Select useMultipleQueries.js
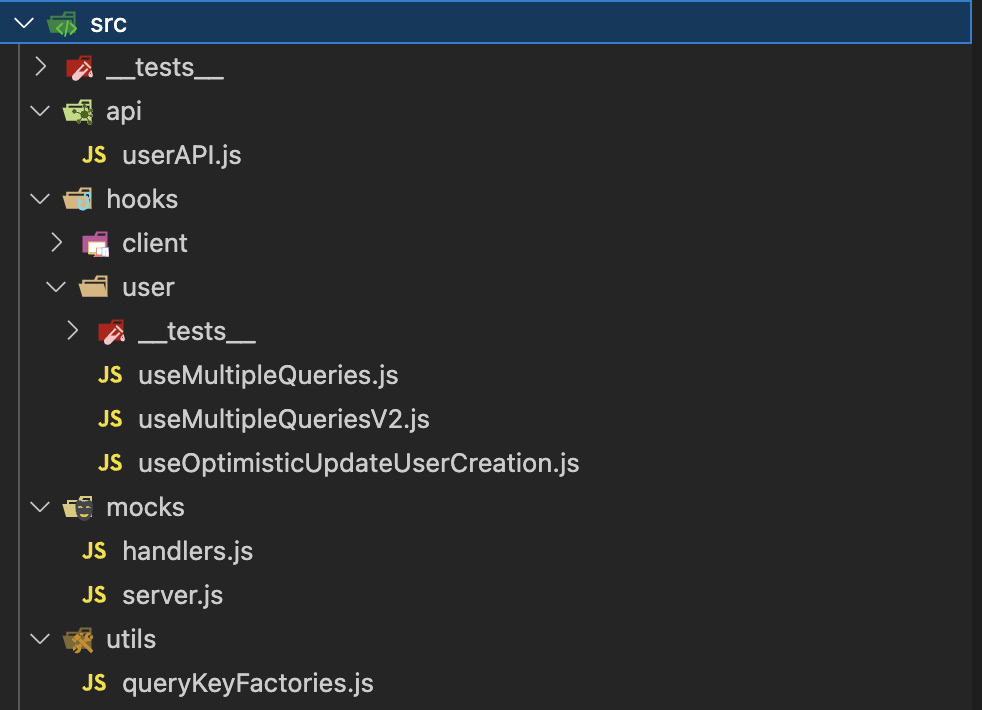The image size is (982, 710). [x=268, y=375]
